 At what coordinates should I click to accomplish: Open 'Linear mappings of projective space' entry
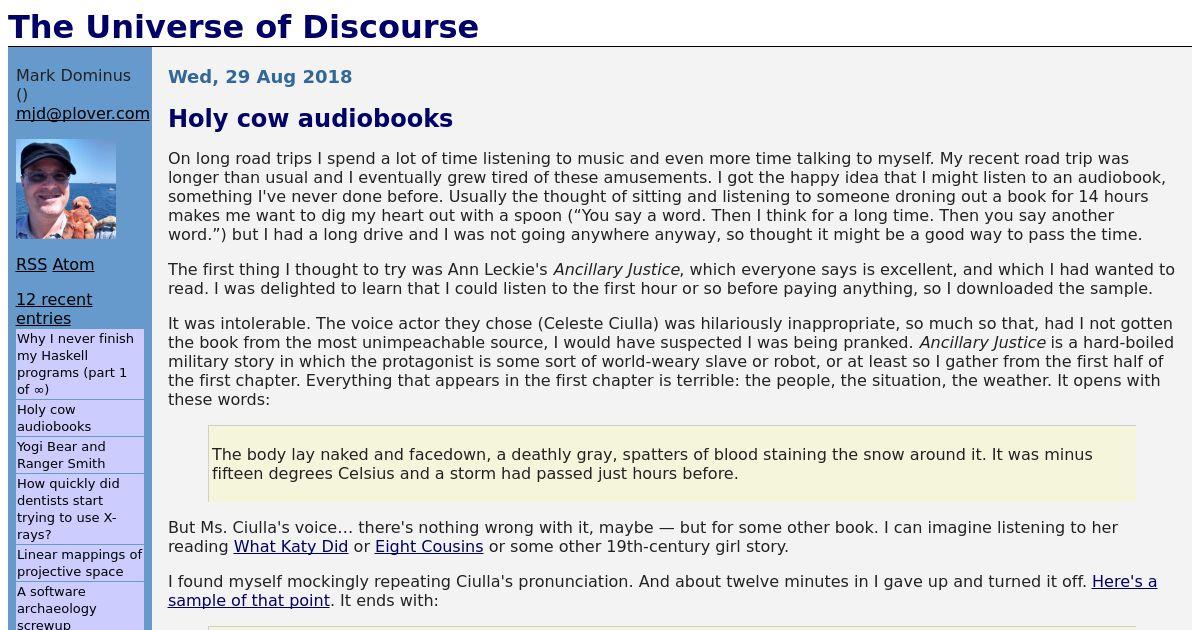click(80, 563)
